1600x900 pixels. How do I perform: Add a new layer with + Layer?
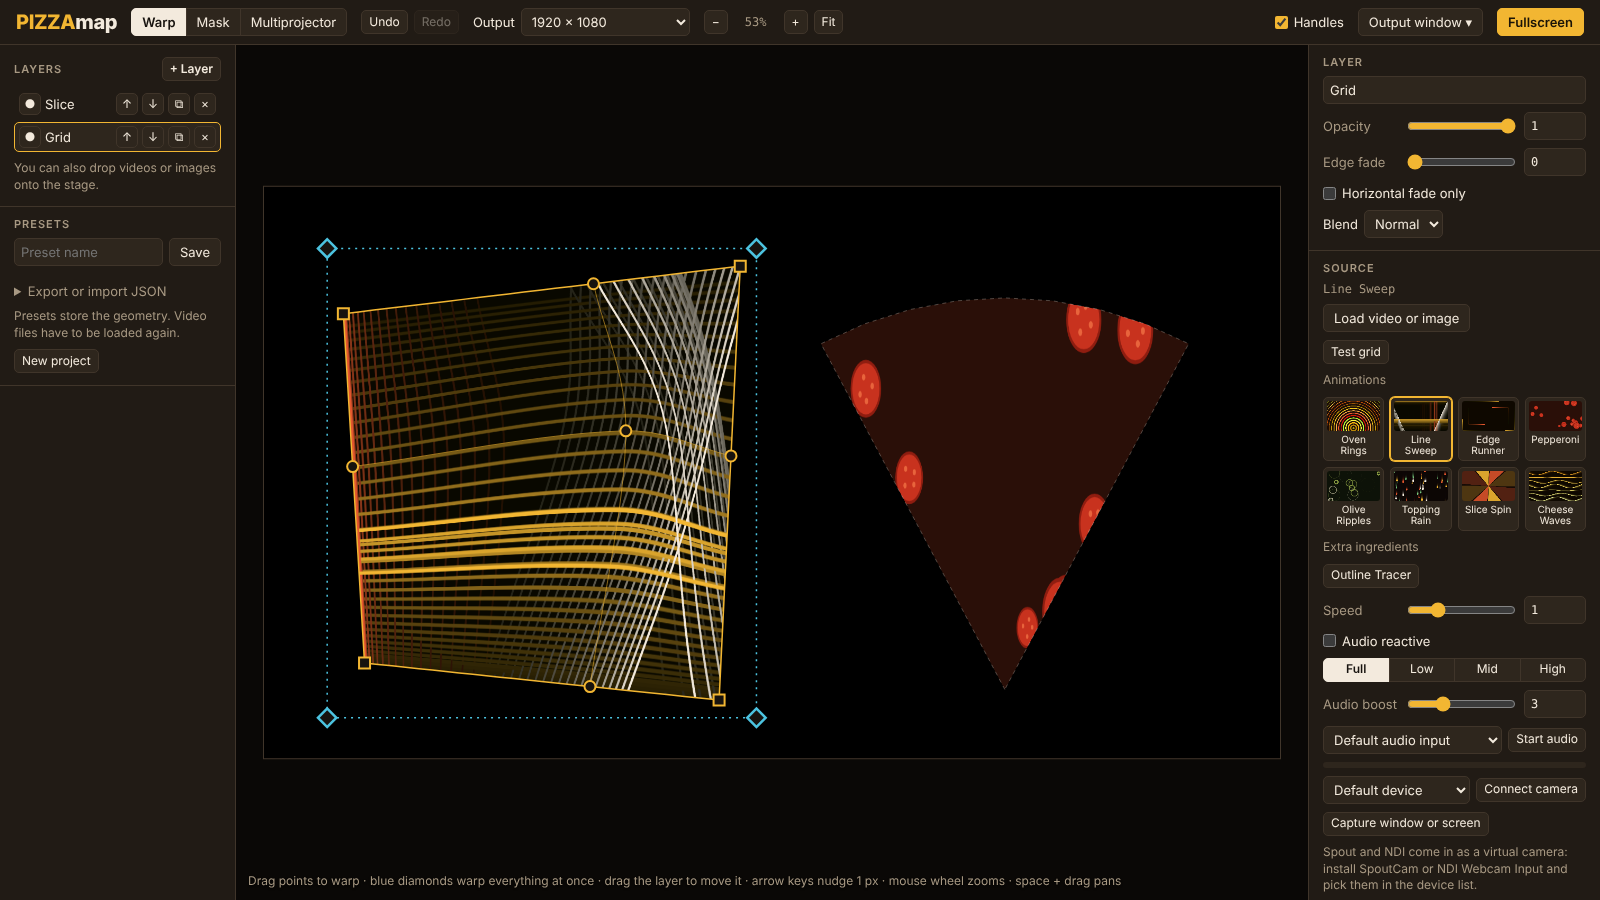click(191, 69)
